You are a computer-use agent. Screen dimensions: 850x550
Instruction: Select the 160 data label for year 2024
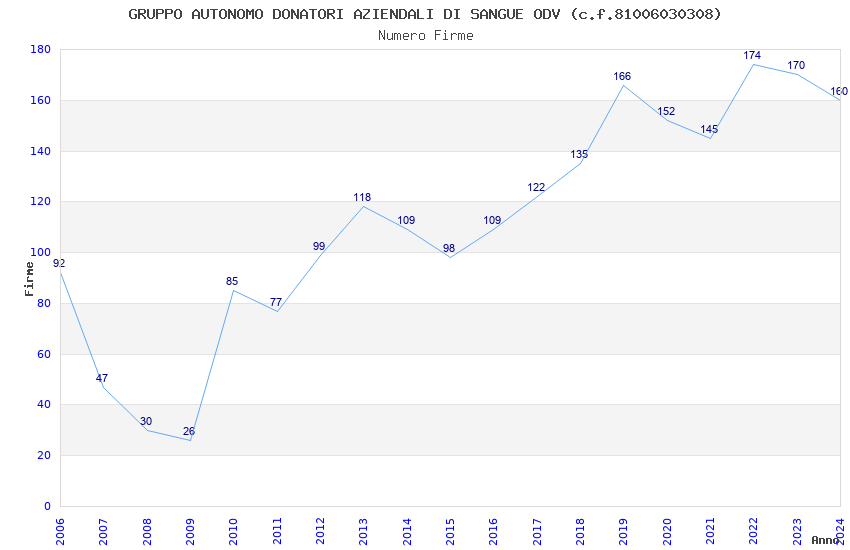(839, 91)
